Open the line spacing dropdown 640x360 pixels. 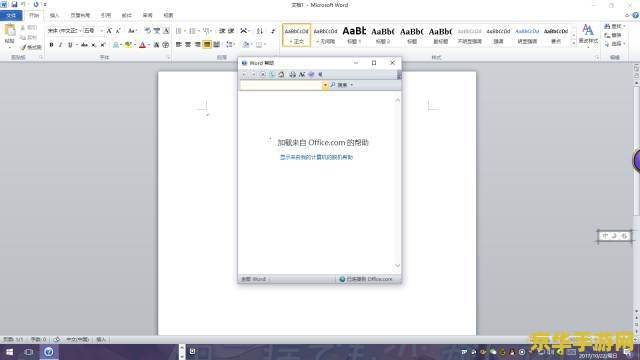click(x=230, y=44)
